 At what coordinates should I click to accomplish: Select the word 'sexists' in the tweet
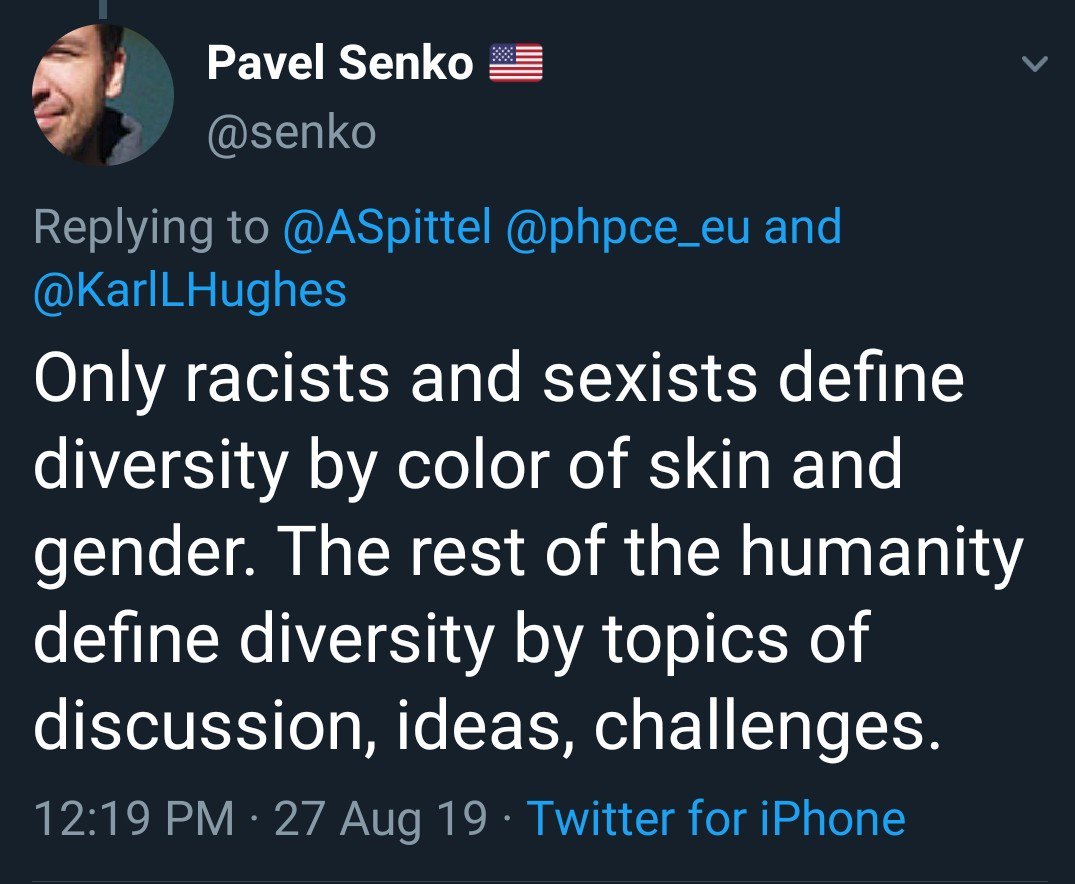[649, 378]
